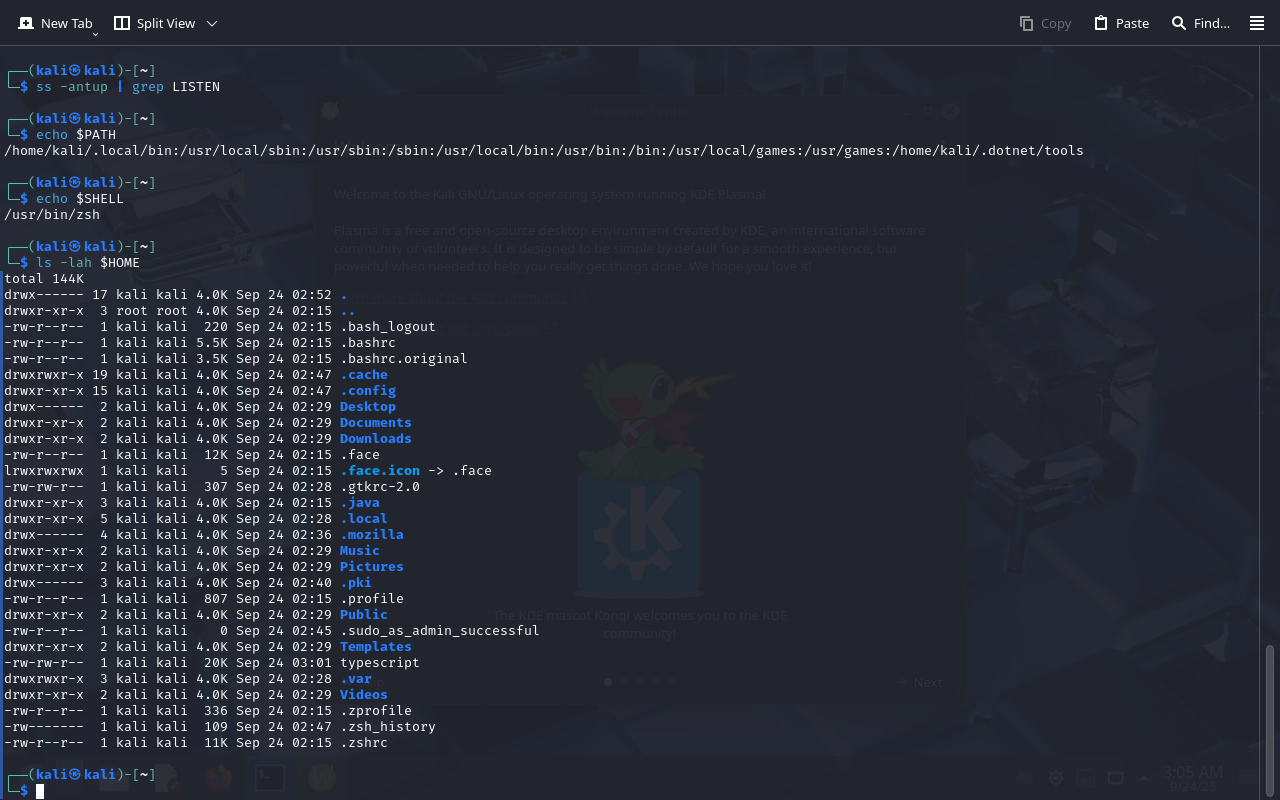Click the 'ss -antup' command text
This screenshot has width=1280, height=800.
coord(72,87)
